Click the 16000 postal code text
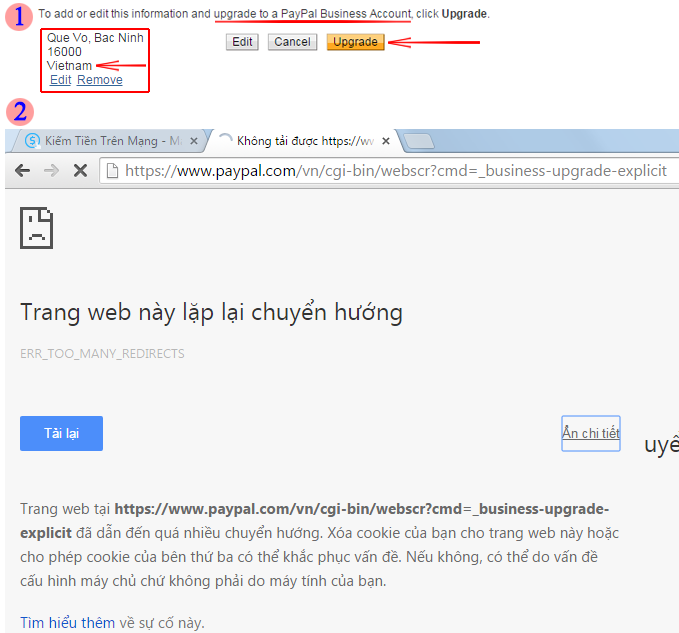 pyautogui.click(x=64, y=52)
